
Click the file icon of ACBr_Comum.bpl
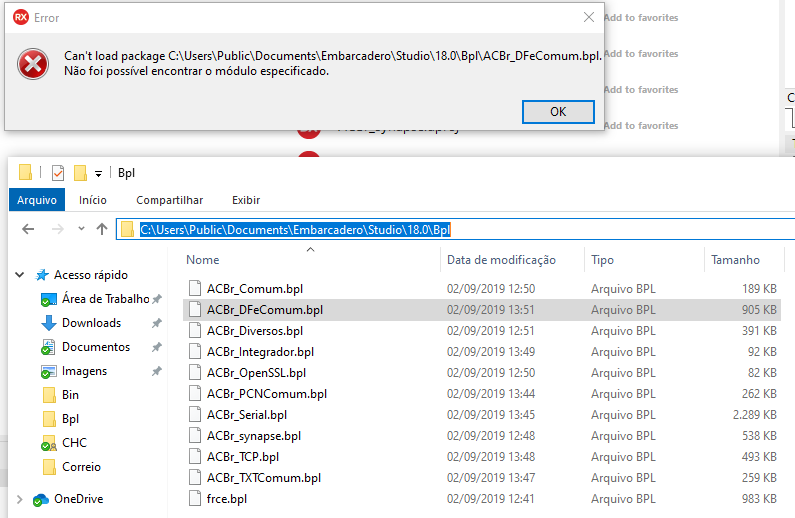point(195,288)
